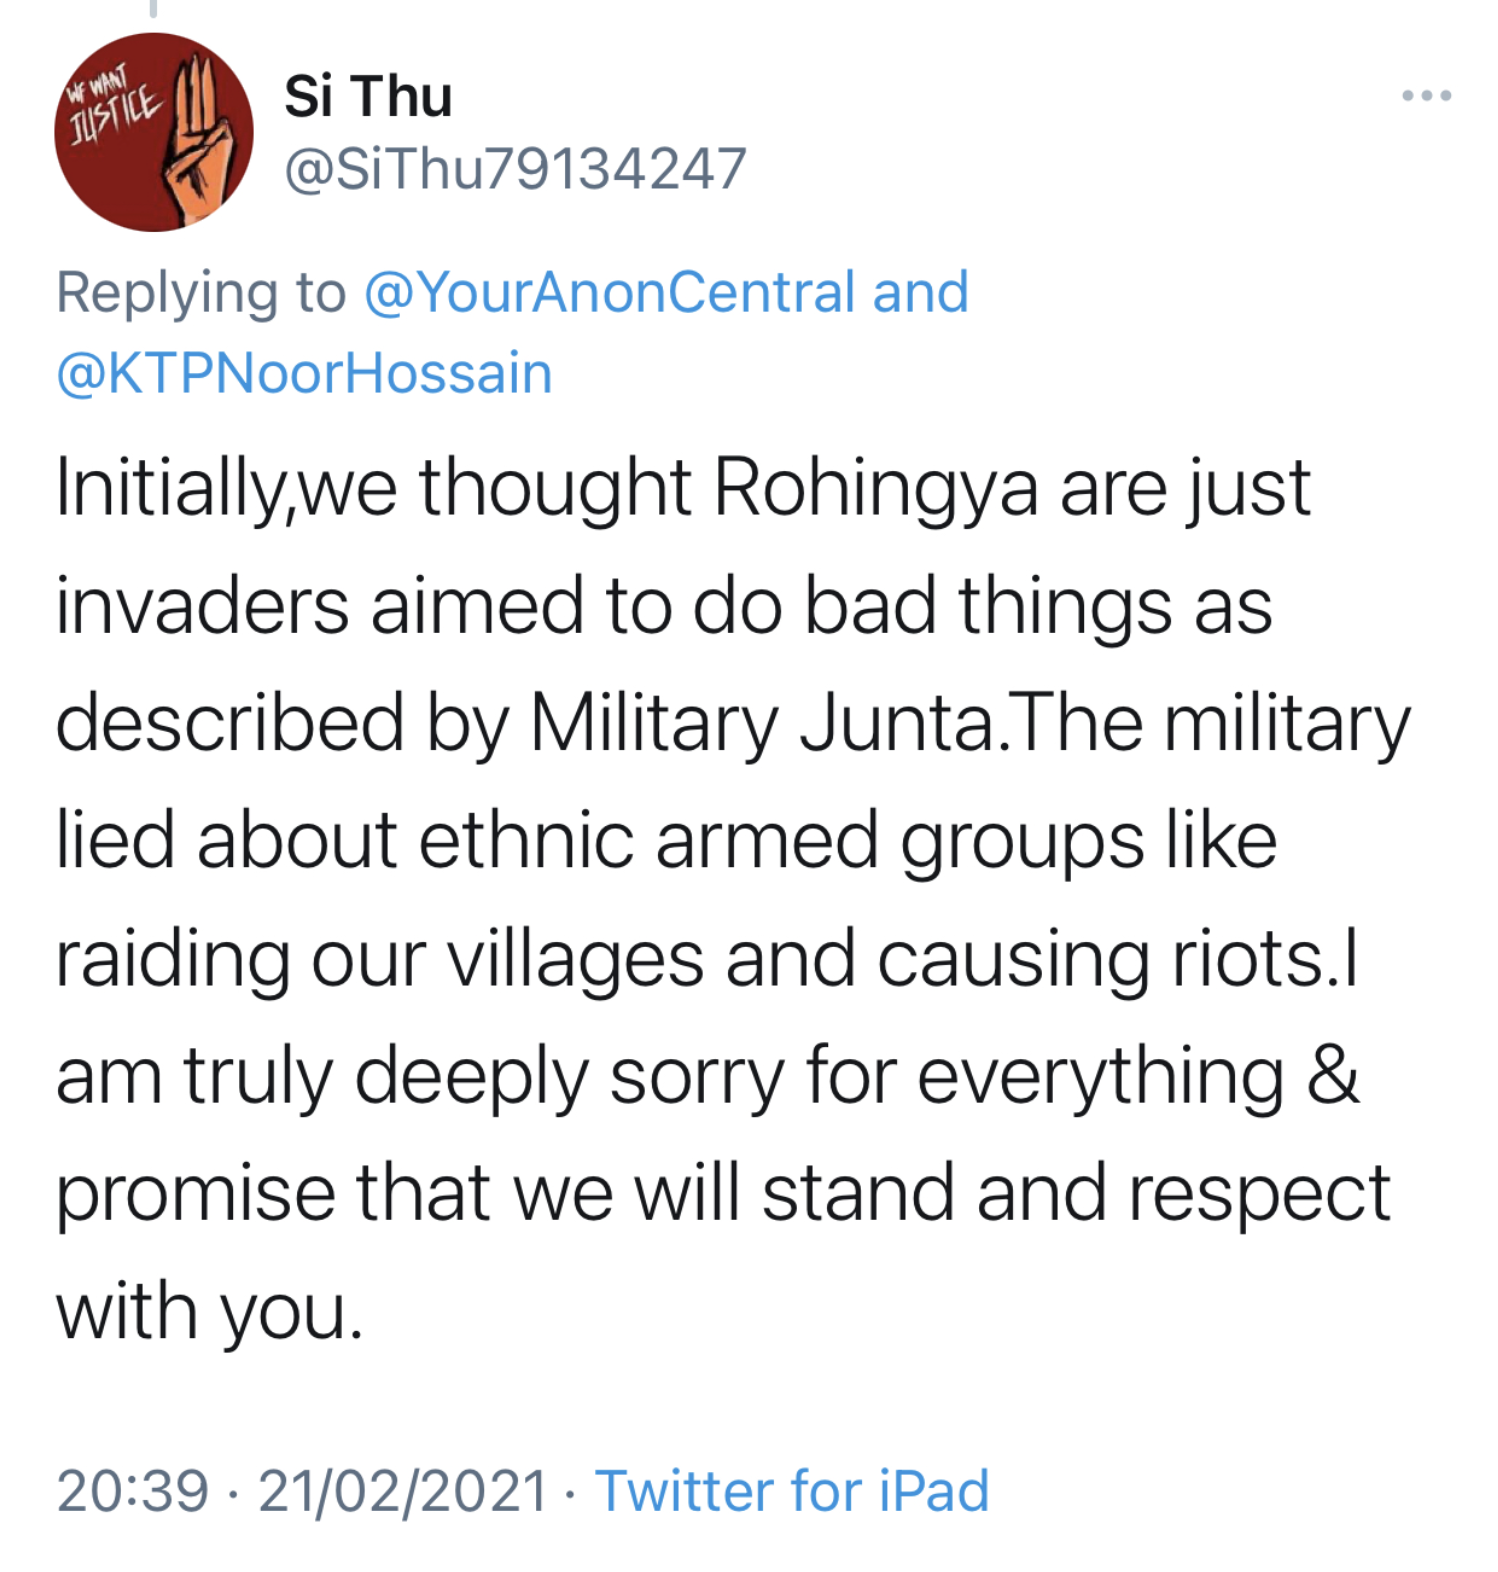Click the "and" link after @YourAnonCentral

(920, 292)
